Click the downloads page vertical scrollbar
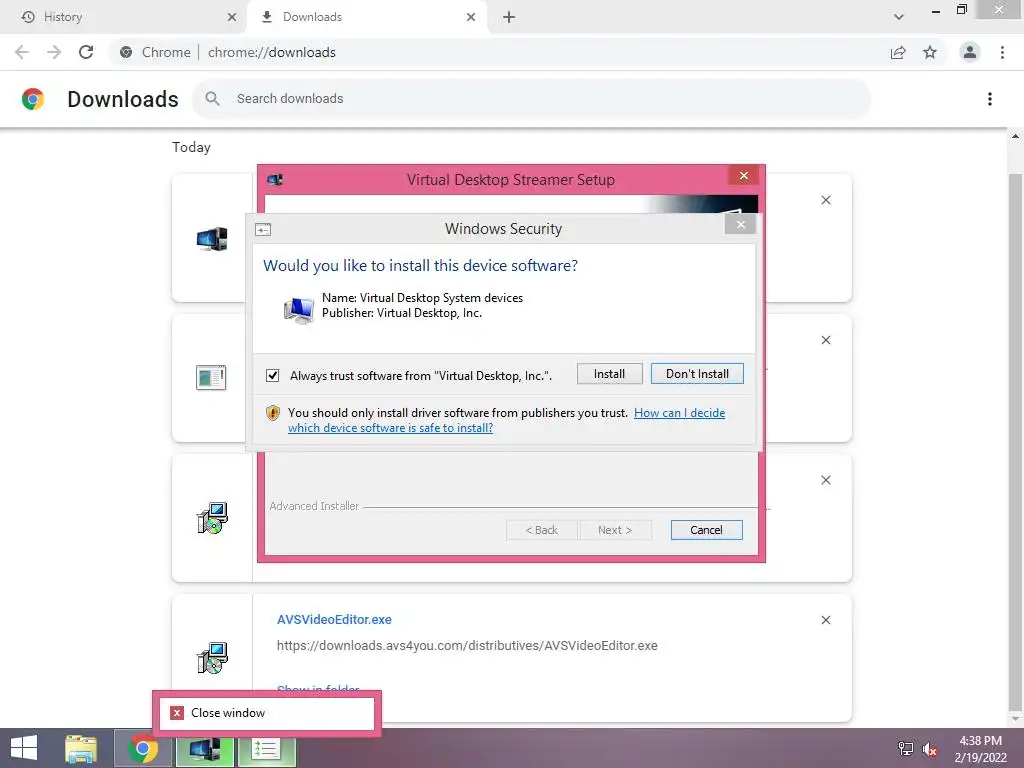Image resolution: width=1024 pixels, height=768 pixels. click(x=1015, y=444)
